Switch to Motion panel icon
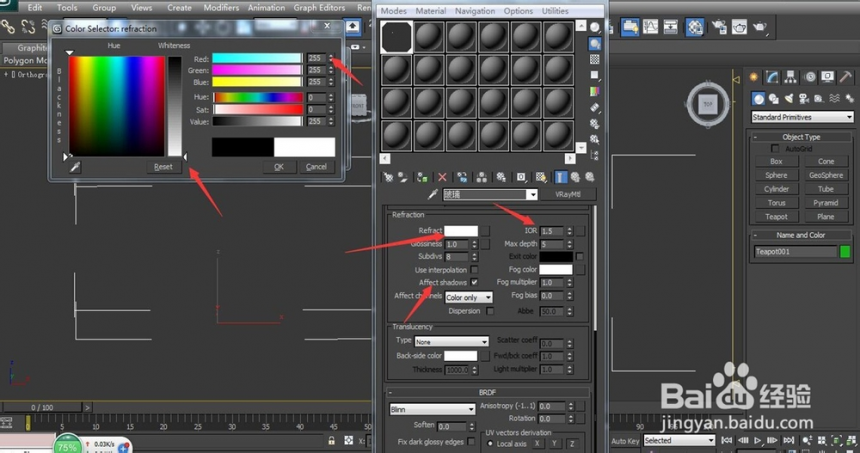 tap(810, 77)
